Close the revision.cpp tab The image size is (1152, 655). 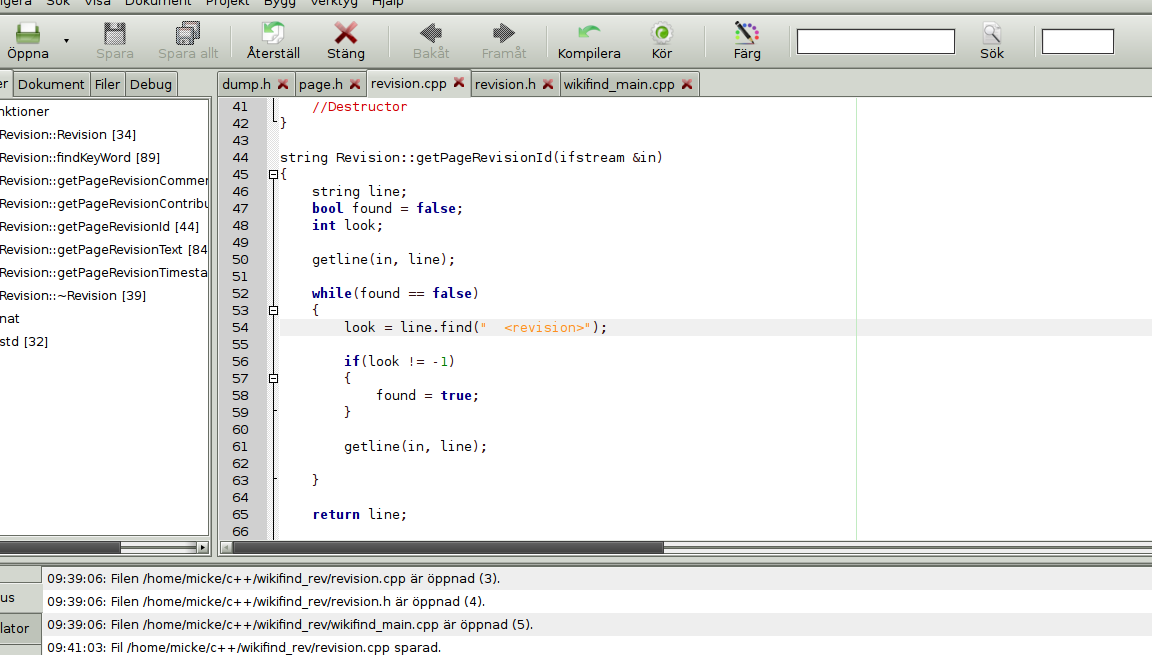[x=459, y=83]
